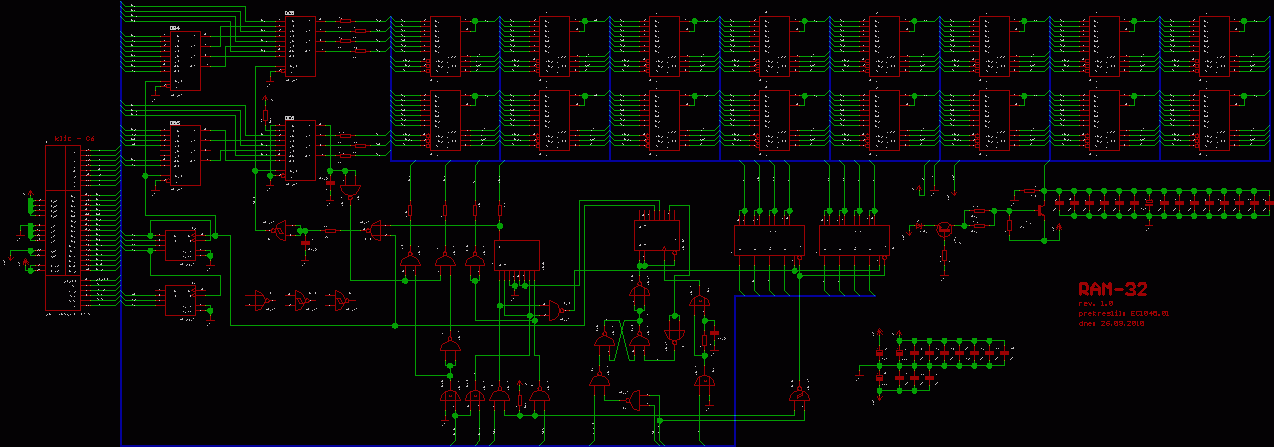
Task: Click the tall edge connector on the far left
Action: 62,228
